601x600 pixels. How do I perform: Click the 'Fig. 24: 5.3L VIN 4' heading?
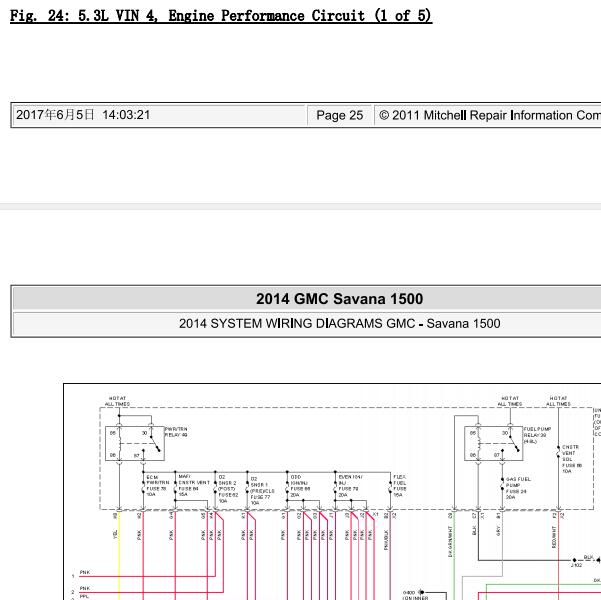[221, 16]
